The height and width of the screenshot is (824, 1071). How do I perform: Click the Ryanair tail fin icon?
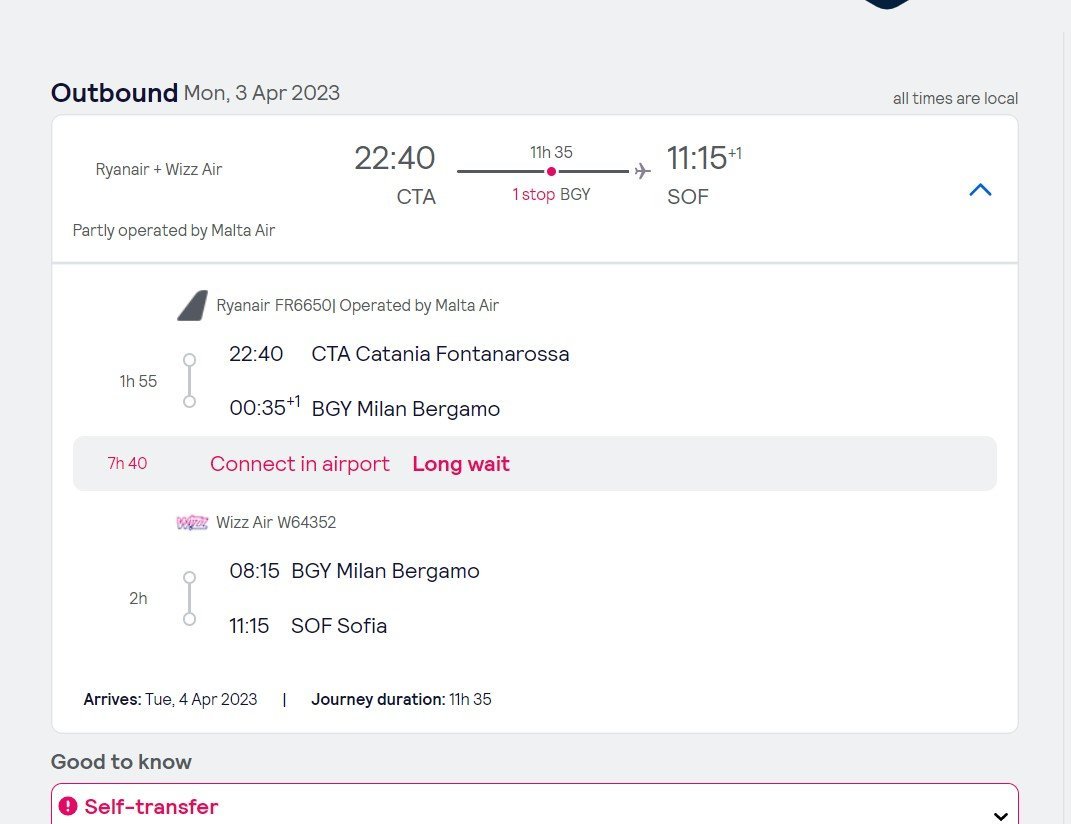(192, 306)
